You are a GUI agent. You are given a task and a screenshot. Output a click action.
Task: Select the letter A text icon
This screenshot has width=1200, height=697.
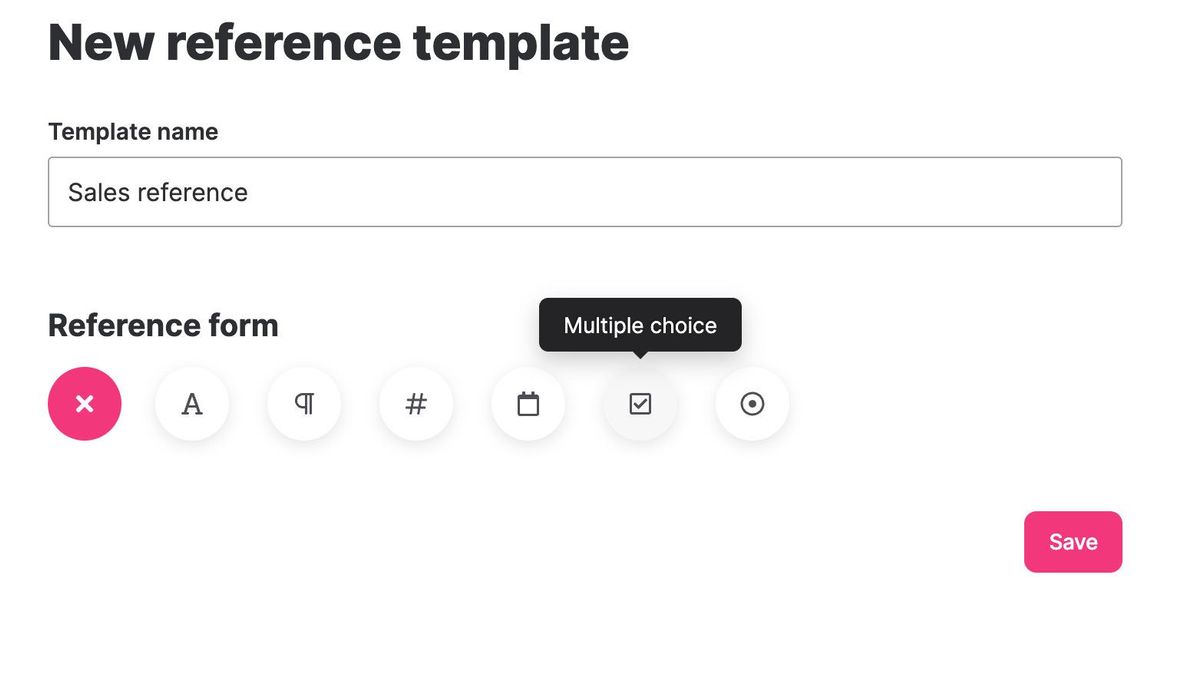tap(192, 404)
